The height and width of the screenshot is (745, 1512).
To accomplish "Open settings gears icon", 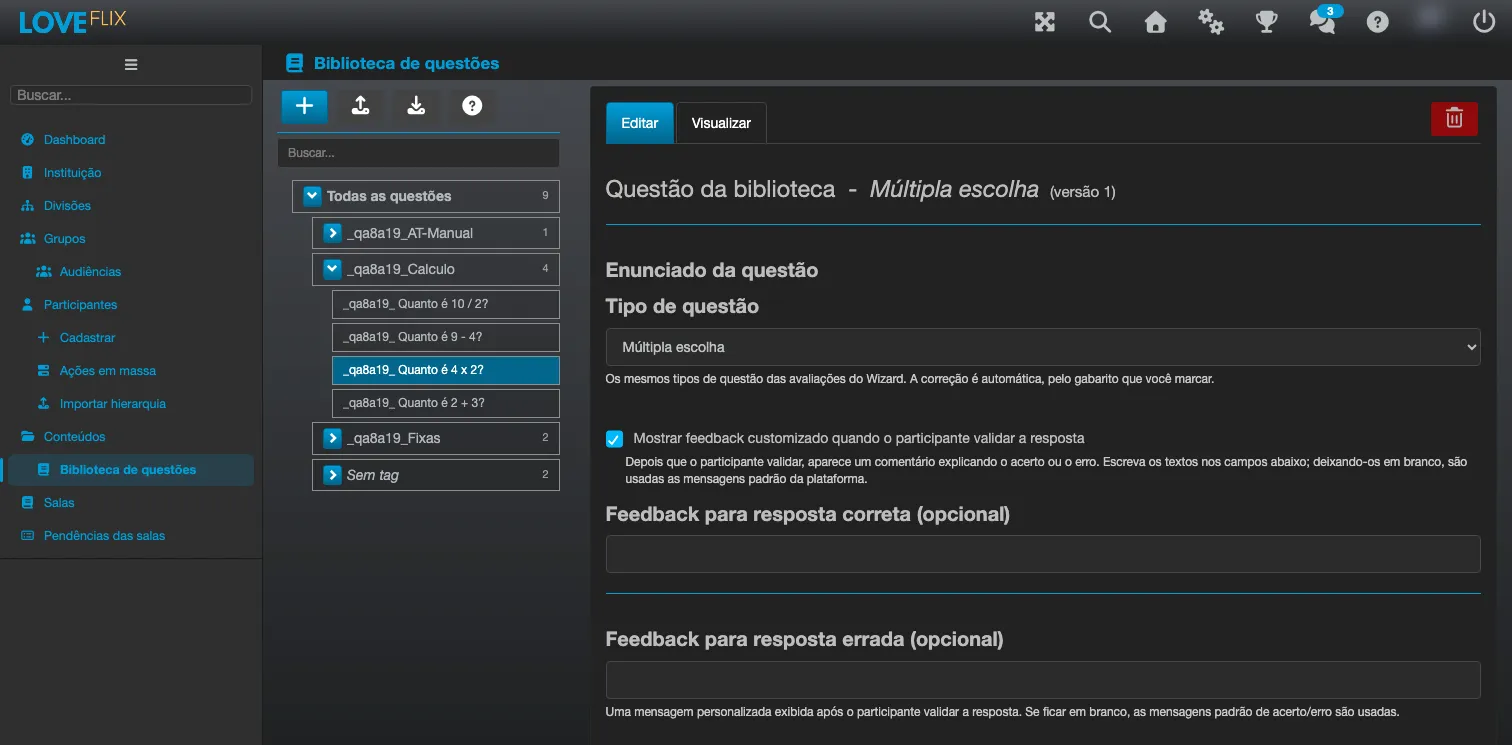I will tap(1211, 22).
